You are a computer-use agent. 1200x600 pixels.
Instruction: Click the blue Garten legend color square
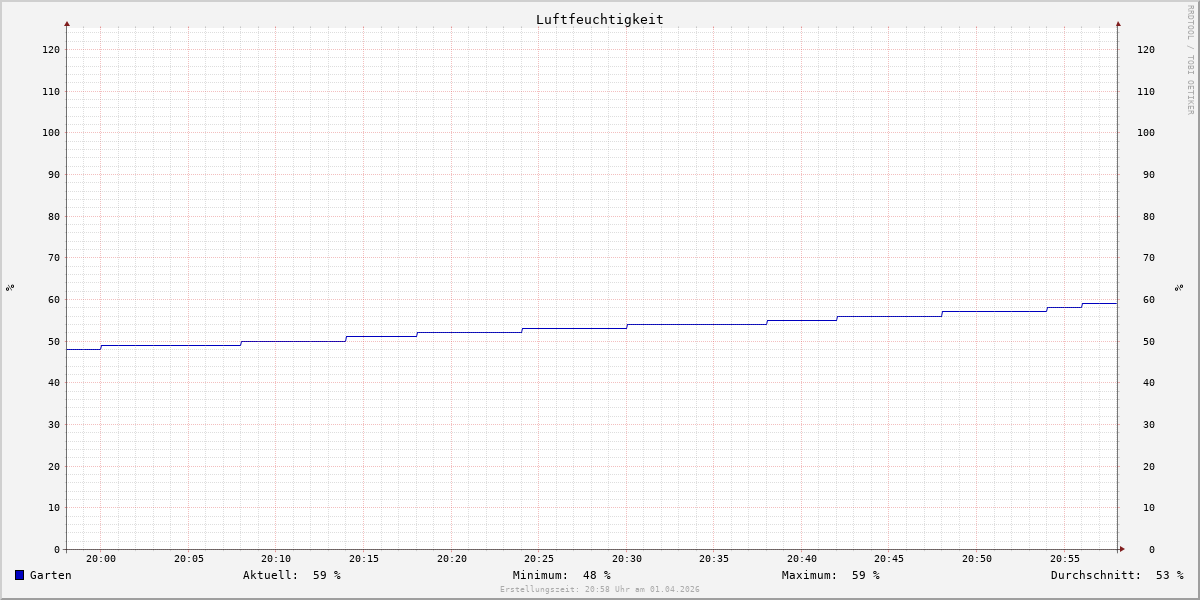[x=19, y=575]
